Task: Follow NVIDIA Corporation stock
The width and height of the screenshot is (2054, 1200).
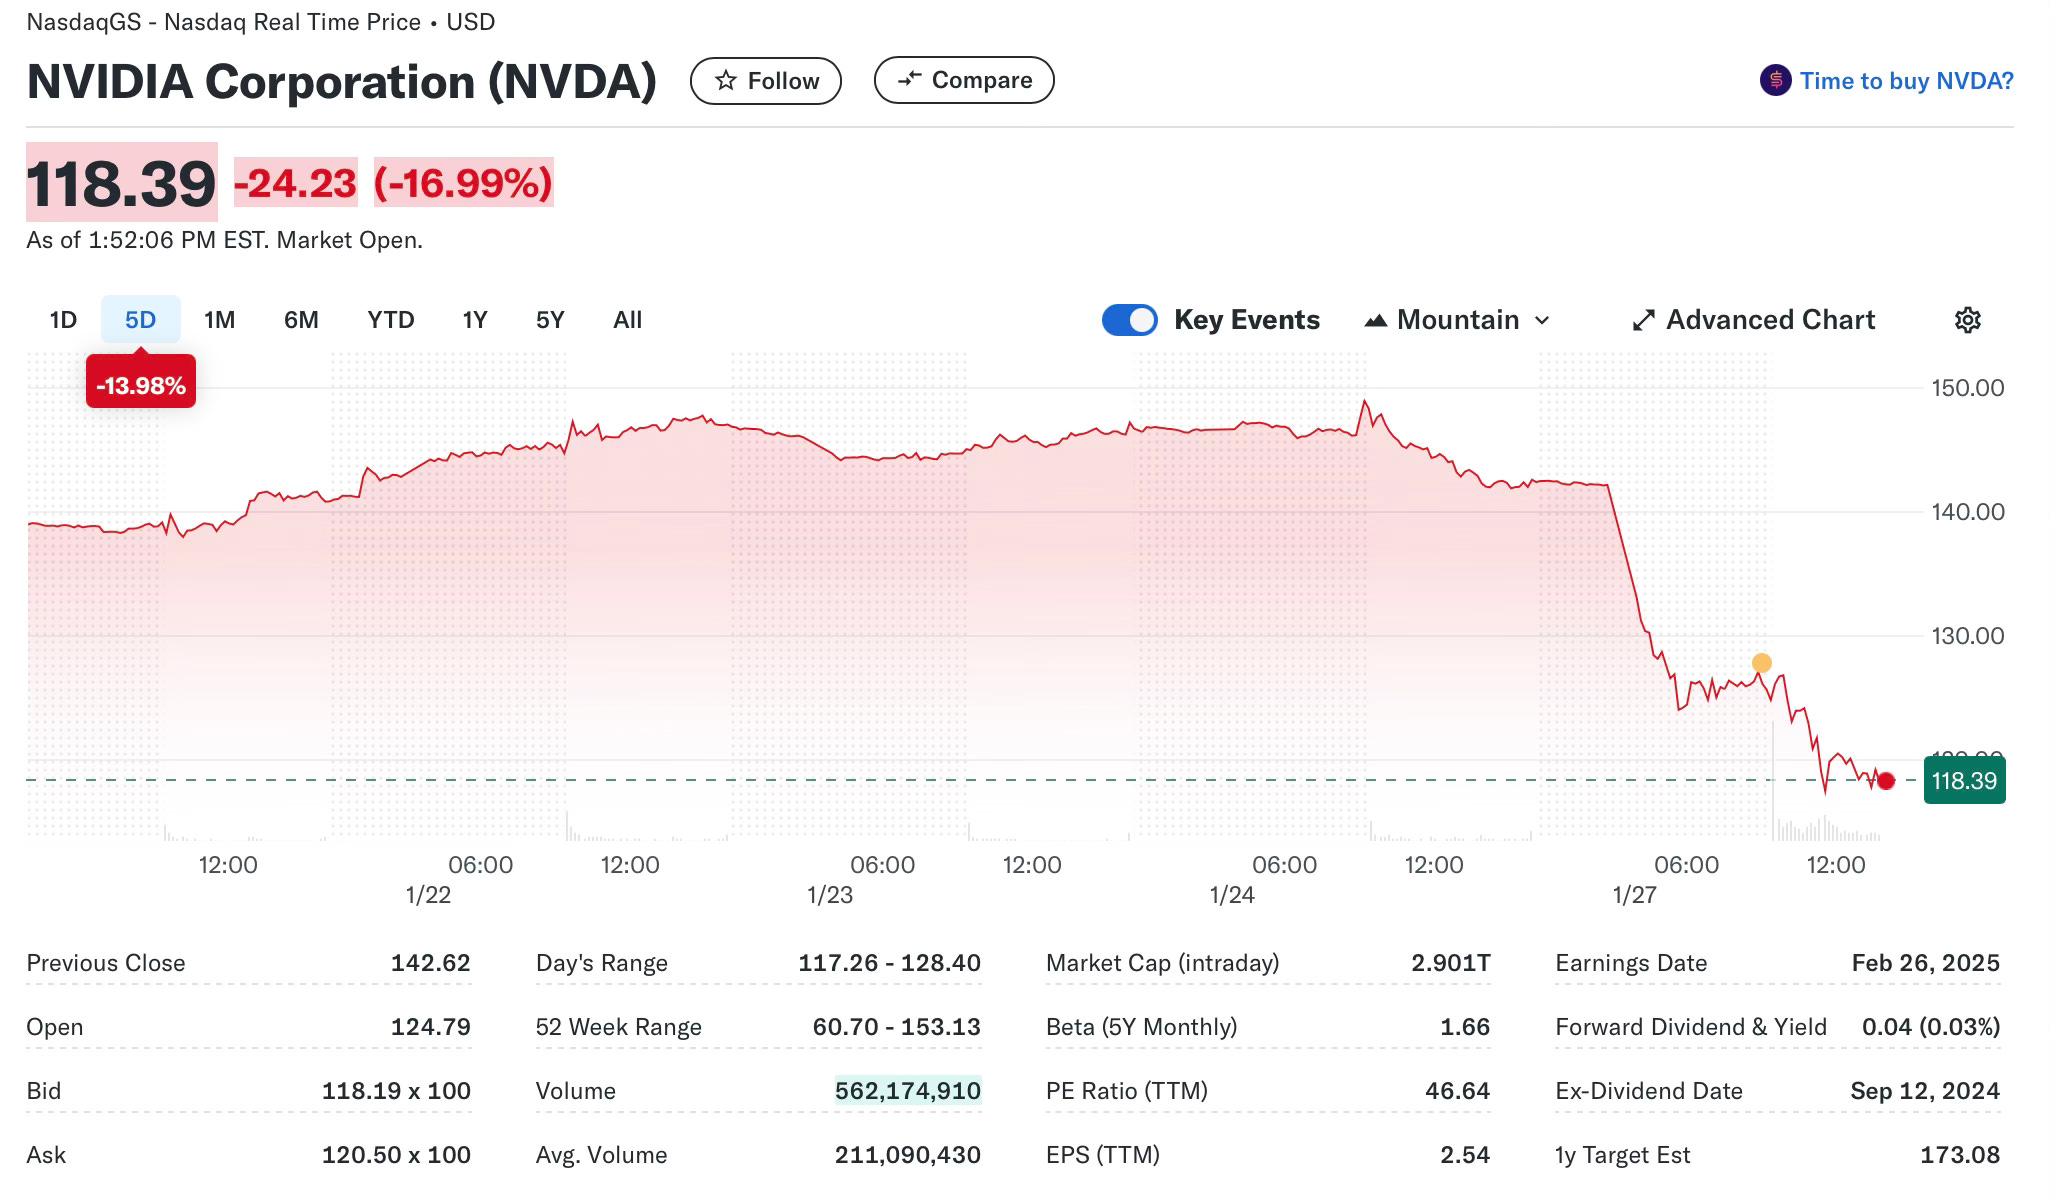Action: [x=766, y=81]
